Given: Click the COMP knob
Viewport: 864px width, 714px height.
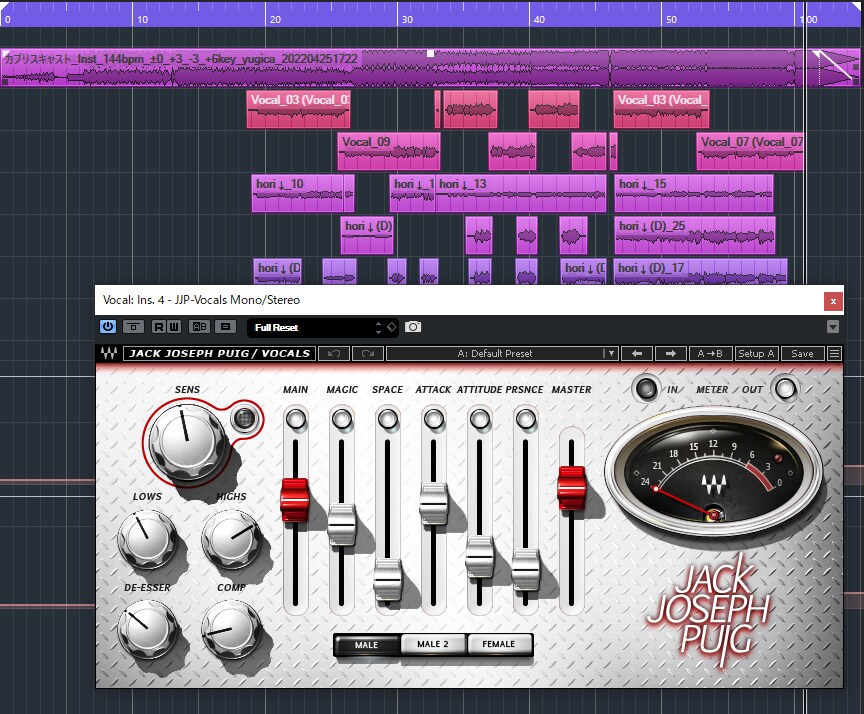Looking at the screenshot, I should (x=230, y=630).
